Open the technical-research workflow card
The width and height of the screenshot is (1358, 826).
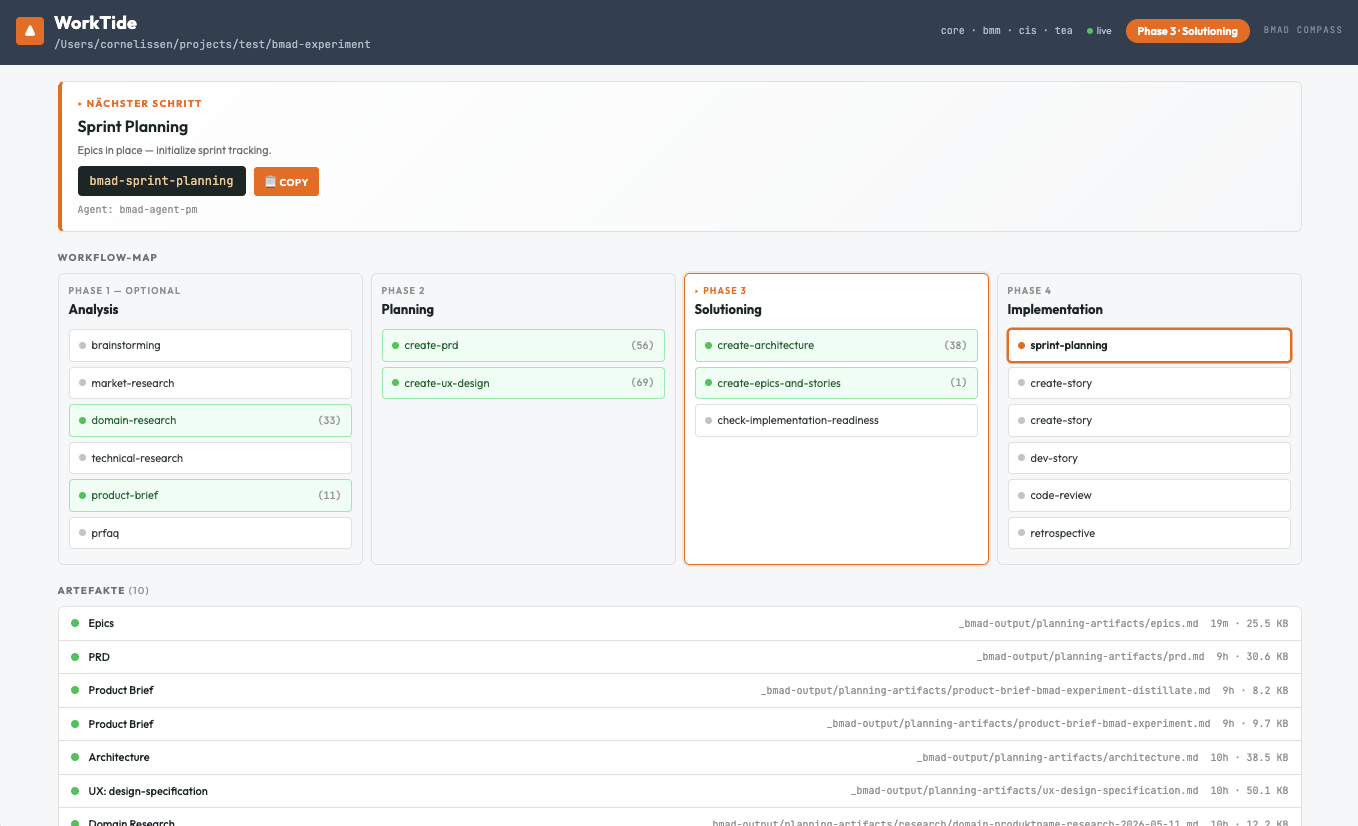click(210, 458)
